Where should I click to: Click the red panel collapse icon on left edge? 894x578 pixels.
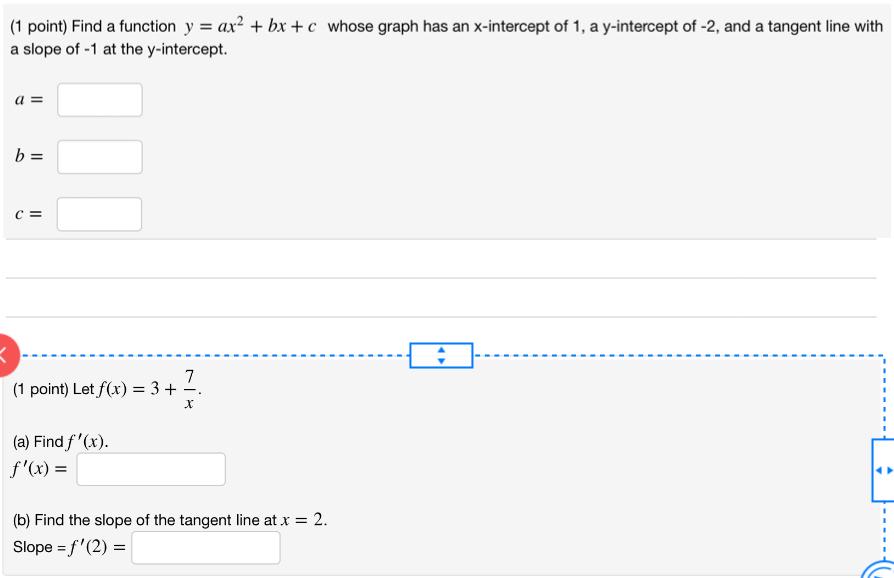point(5,355)
